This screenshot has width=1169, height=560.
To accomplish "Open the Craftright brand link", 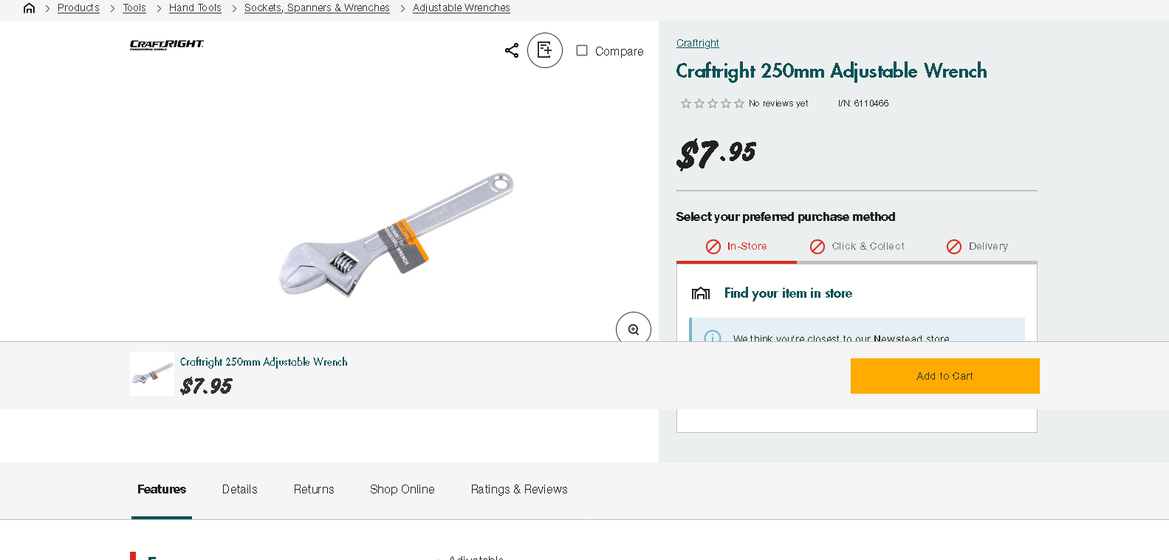I will [x=697, y=43].
